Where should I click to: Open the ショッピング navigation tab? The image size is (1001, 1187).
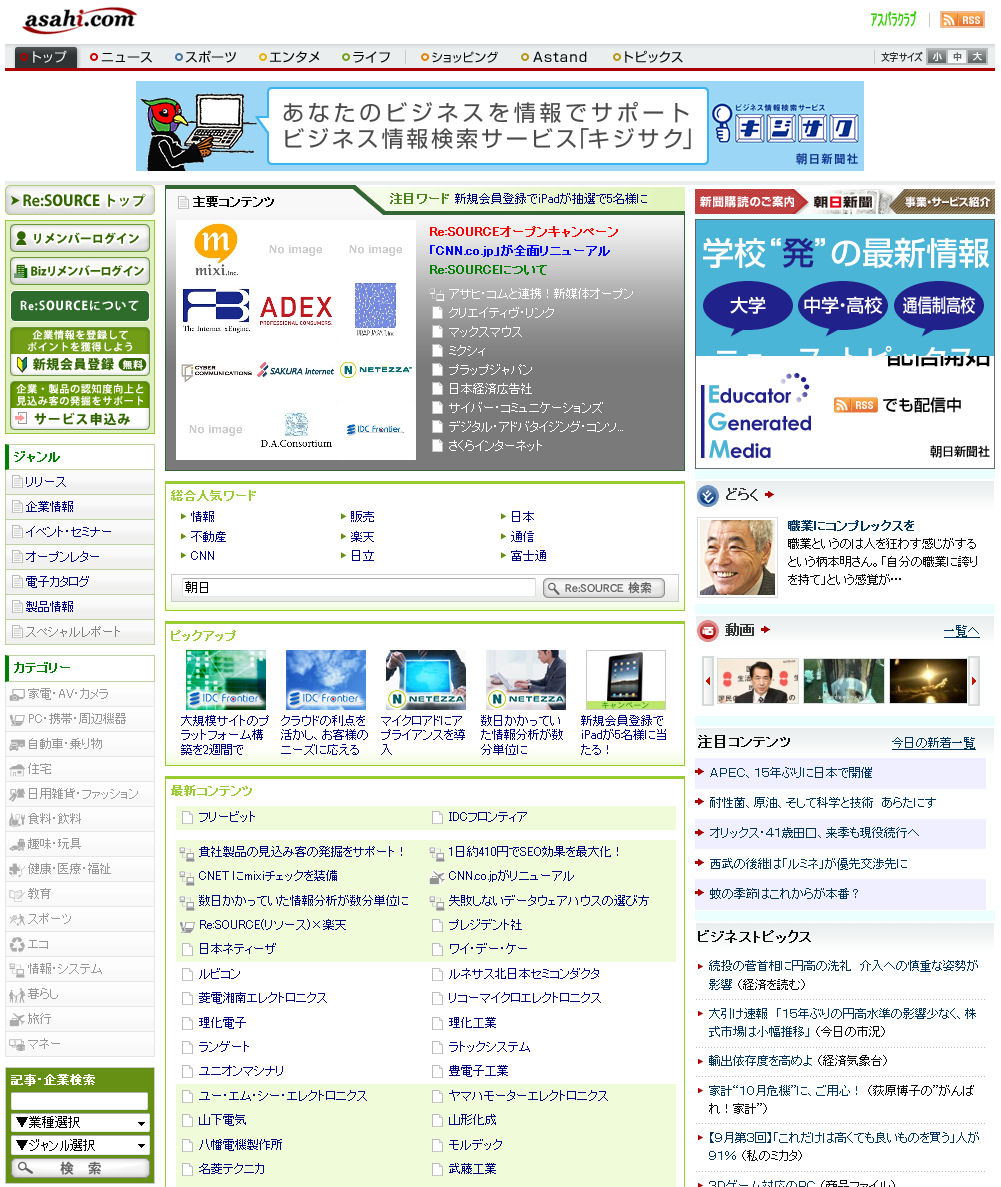coord(460,57)
